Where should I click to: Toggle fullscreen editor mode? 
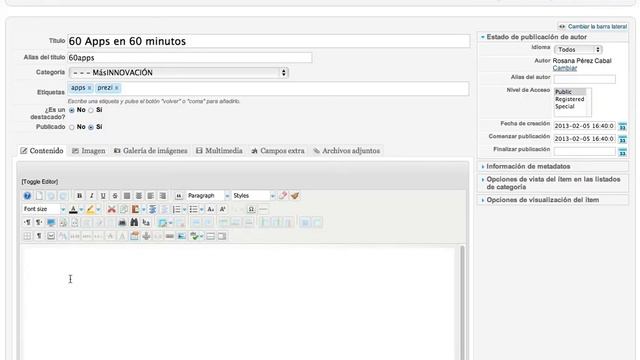[51, 222]
